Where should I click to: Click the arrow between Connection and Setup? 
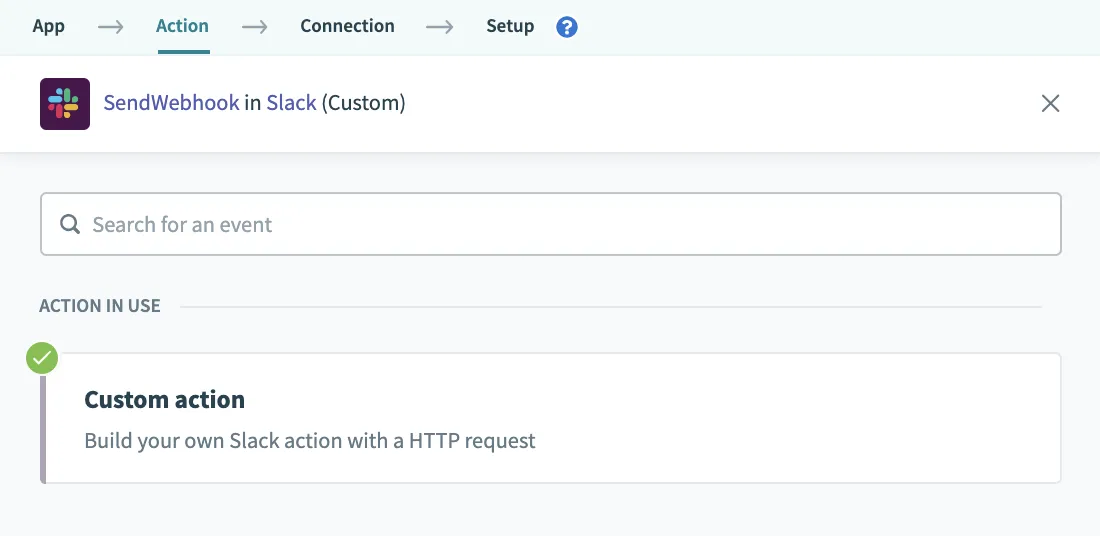pos(440,27)
